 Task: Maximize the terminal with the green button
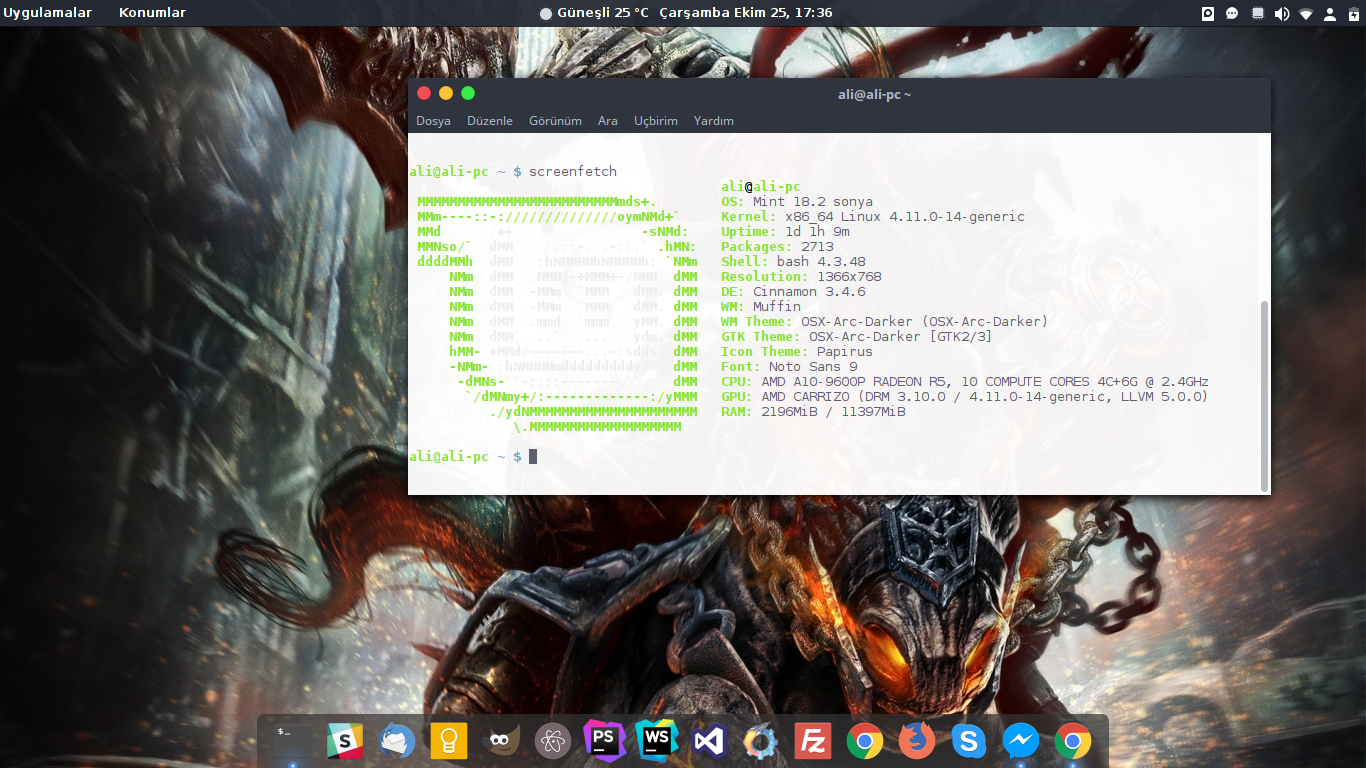[468, 93]
